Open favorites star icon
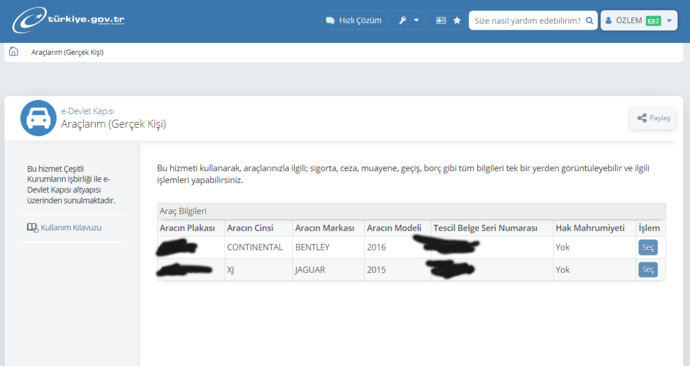690x366 pixels. click(457, 20)
